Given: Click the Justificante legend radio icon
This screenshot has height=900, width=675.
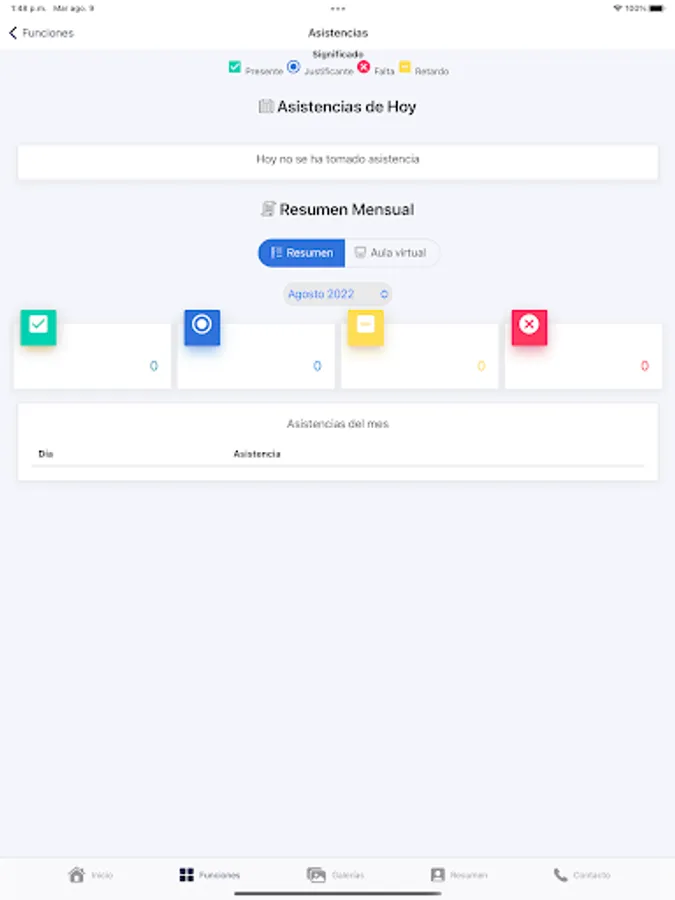Looking at the screenshot, I should click(293, 67).
